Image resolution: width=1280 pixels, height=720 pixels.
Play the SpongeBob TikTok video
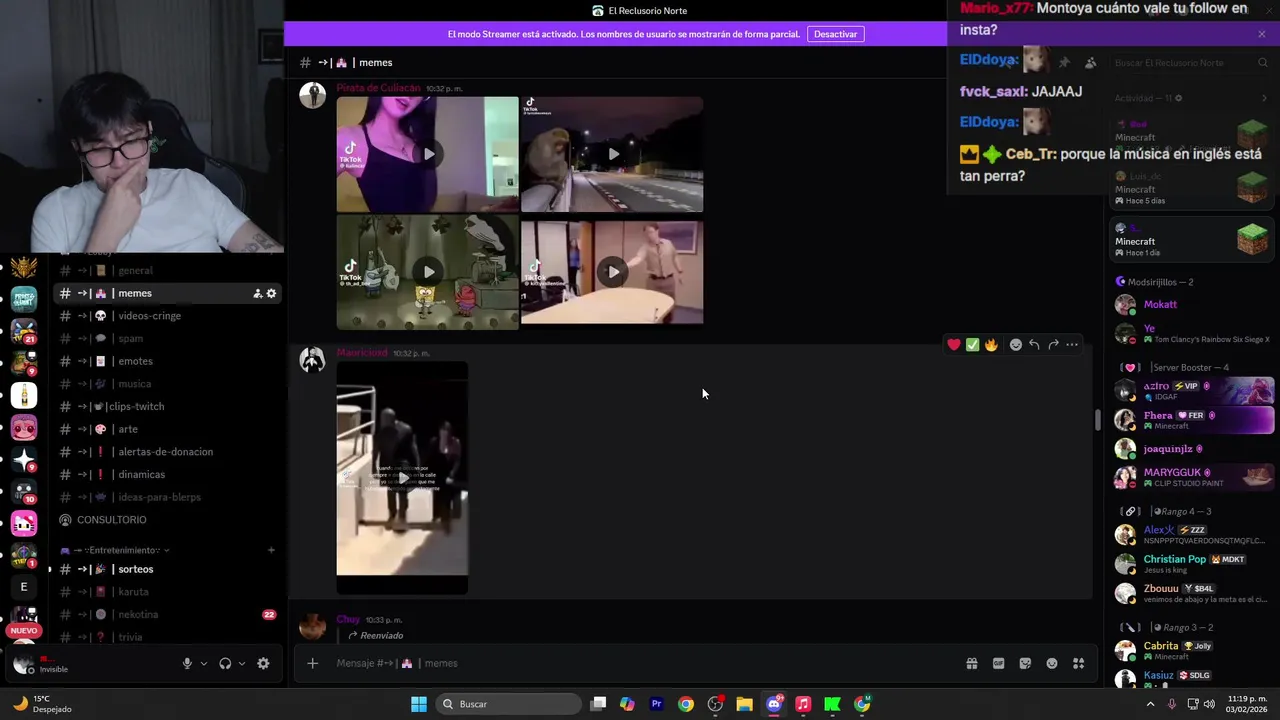428,272
